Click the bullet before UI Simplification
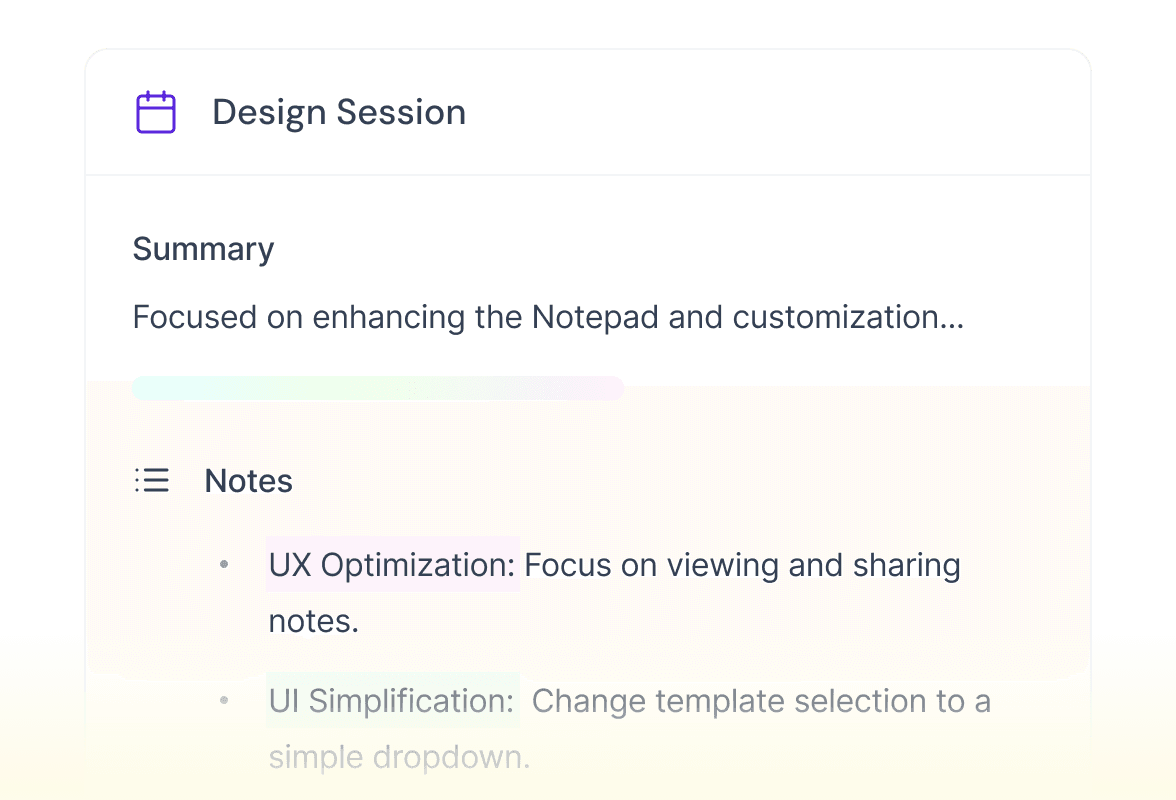The height and width of the screenshot is (800, 1176). 224,701
